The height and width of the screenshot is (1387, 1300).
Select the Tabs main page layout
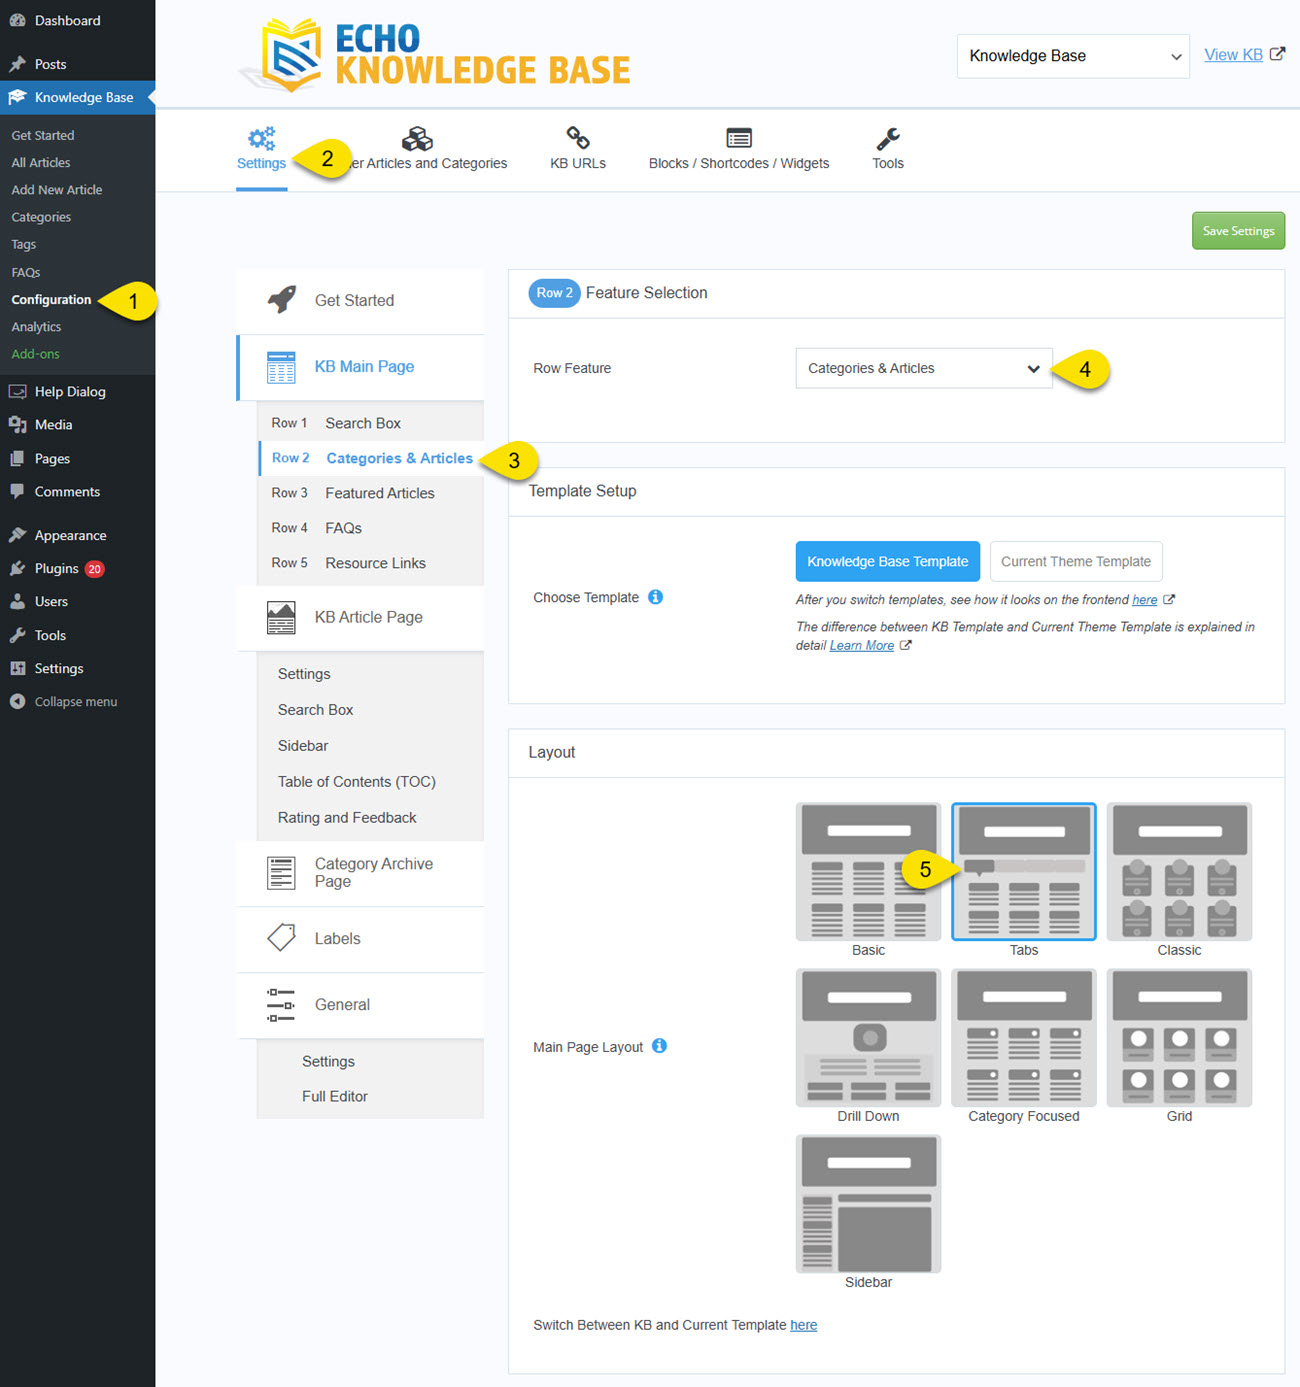1023,871
